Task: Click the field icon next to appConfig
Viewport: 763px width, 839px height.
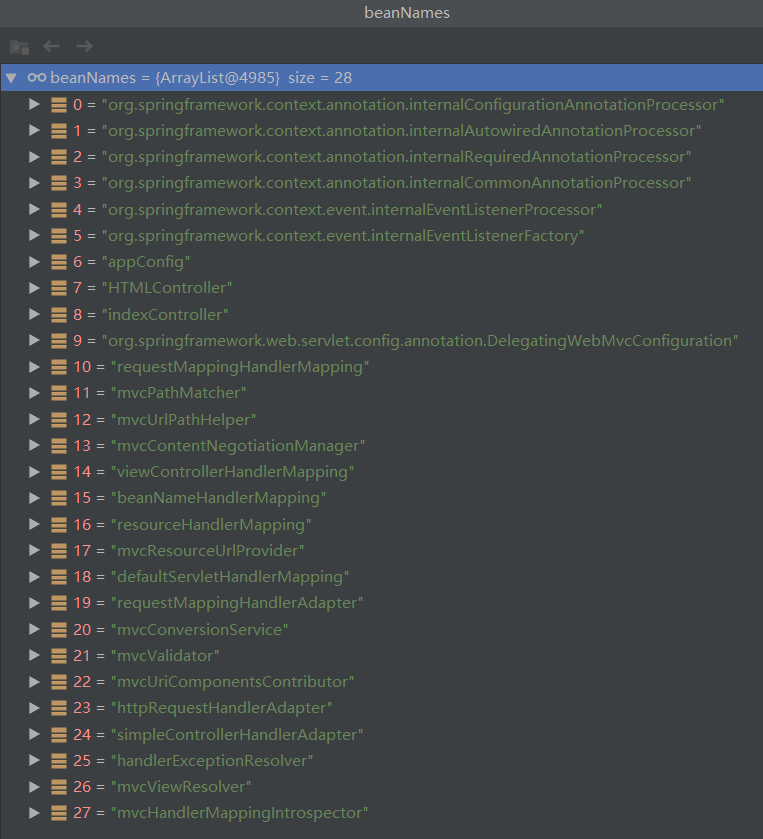Action: pos(58,262)
